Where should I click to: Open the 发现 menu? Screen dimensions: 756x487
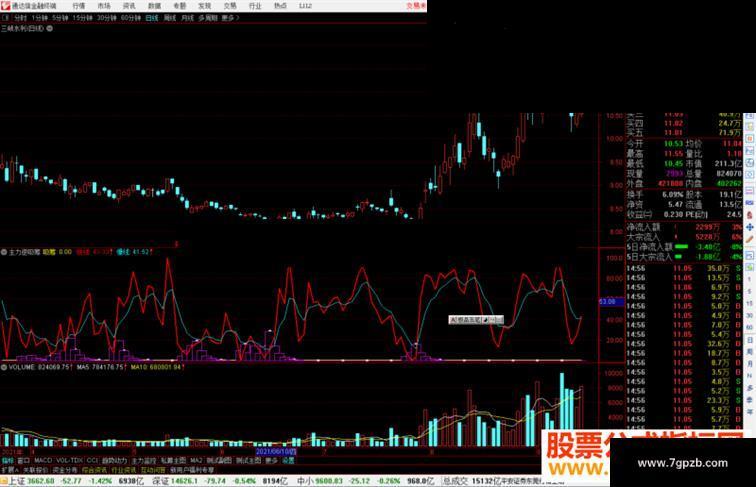(204, 6)
